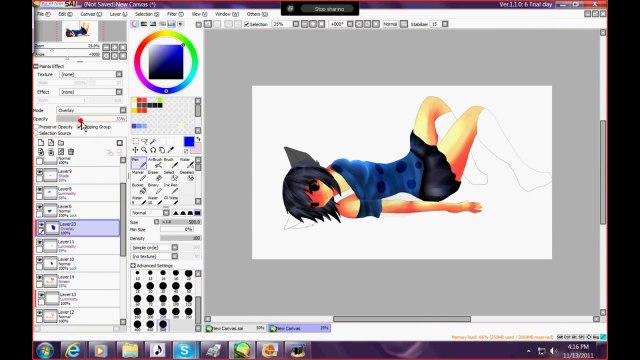Select the flat brush edge shape
640x360 pixels.
click(198, 213)
